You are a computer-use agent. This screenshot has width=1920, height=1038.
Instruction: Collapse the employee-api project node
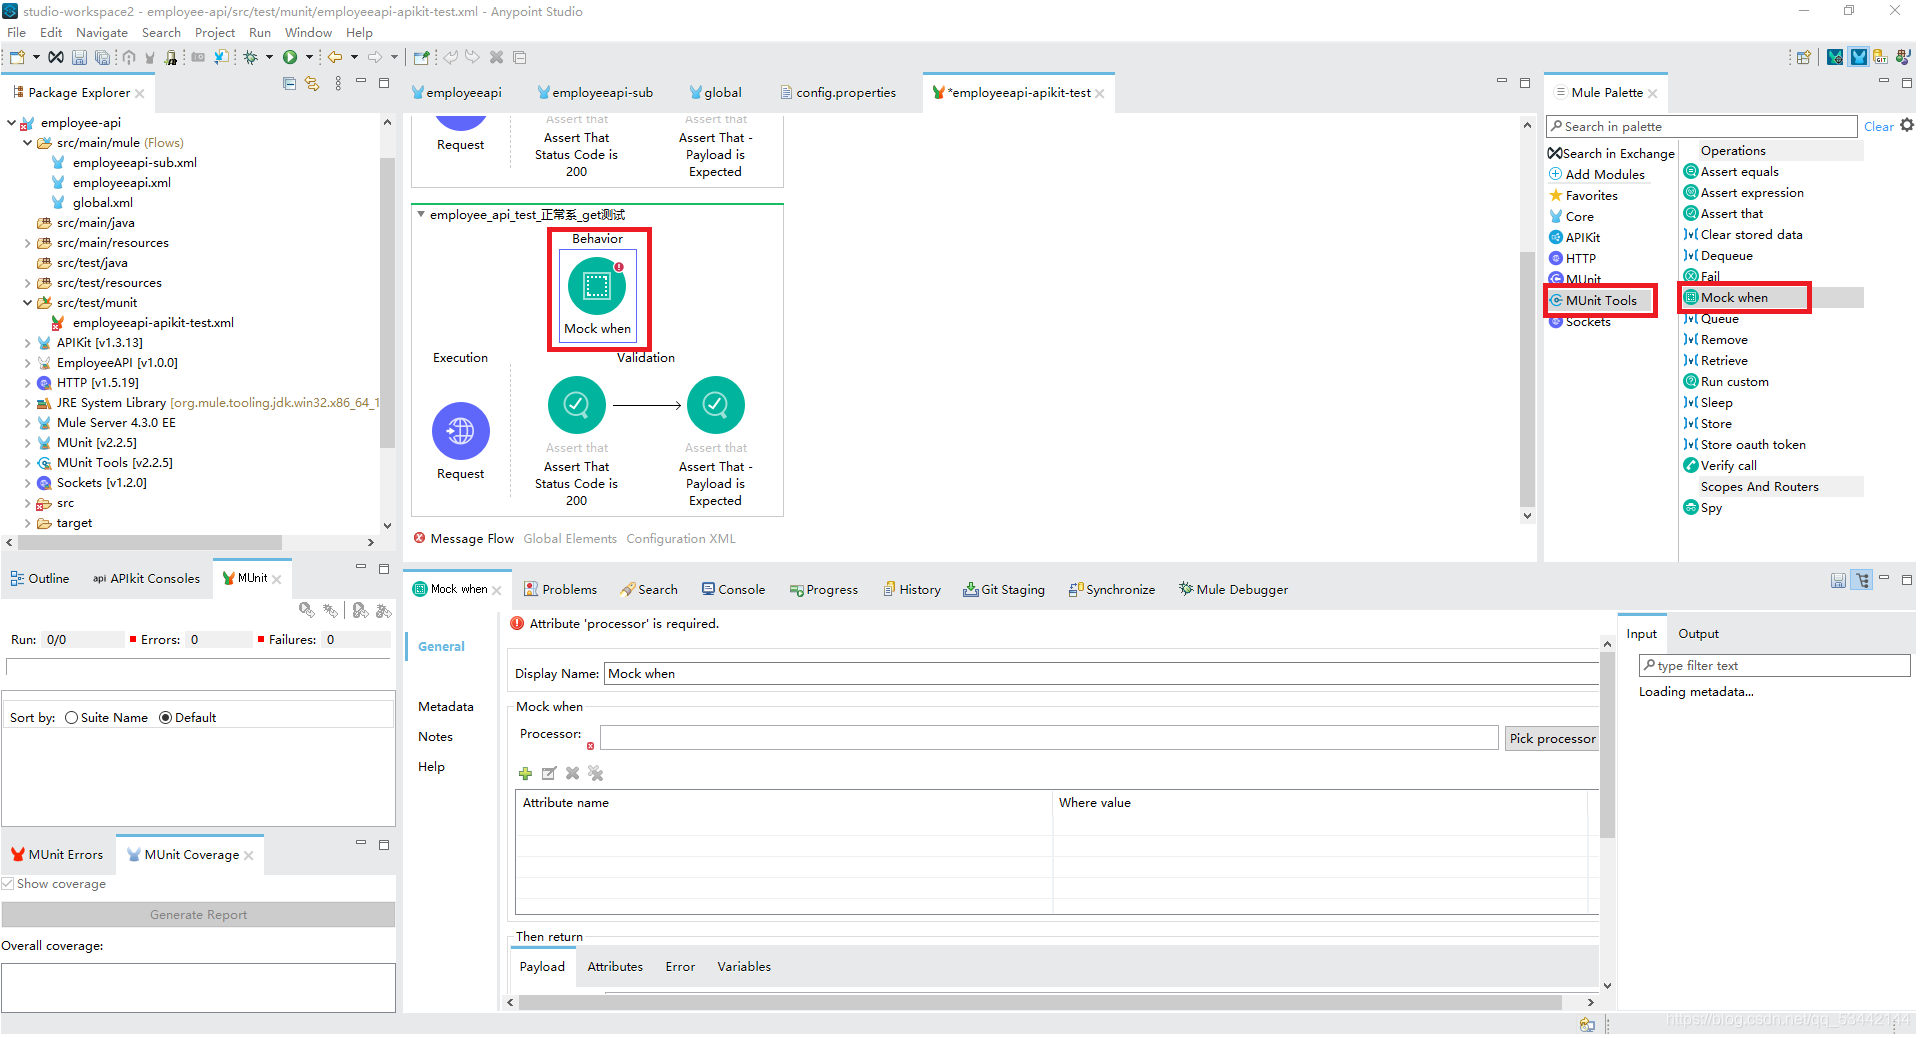[12, 123]
